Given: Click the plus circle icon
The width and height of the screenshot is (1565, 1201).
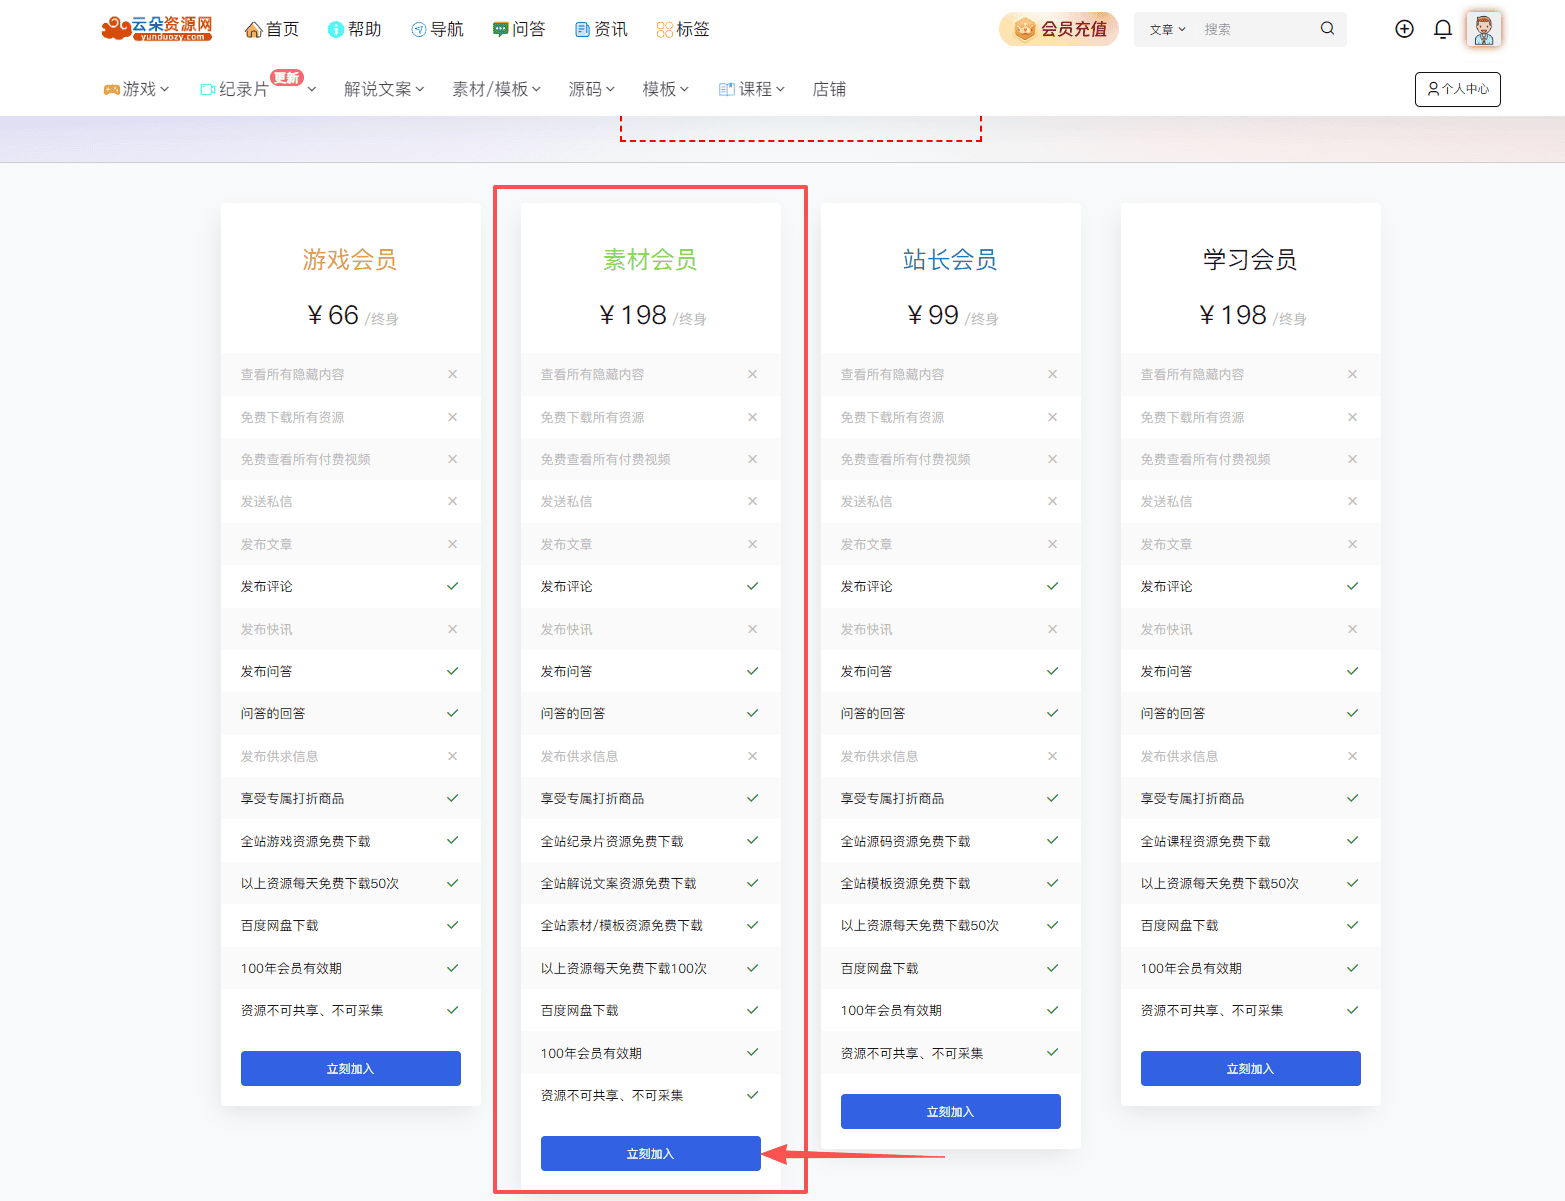Looking at the screenshot, I should [x=1403, y=29].
